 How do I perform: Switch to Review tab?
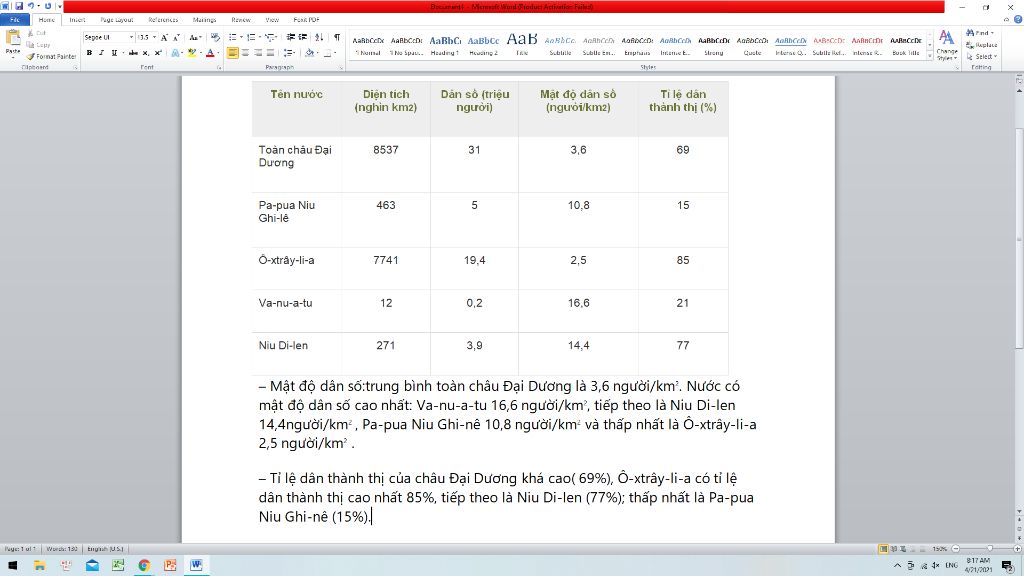coord(241,20)
